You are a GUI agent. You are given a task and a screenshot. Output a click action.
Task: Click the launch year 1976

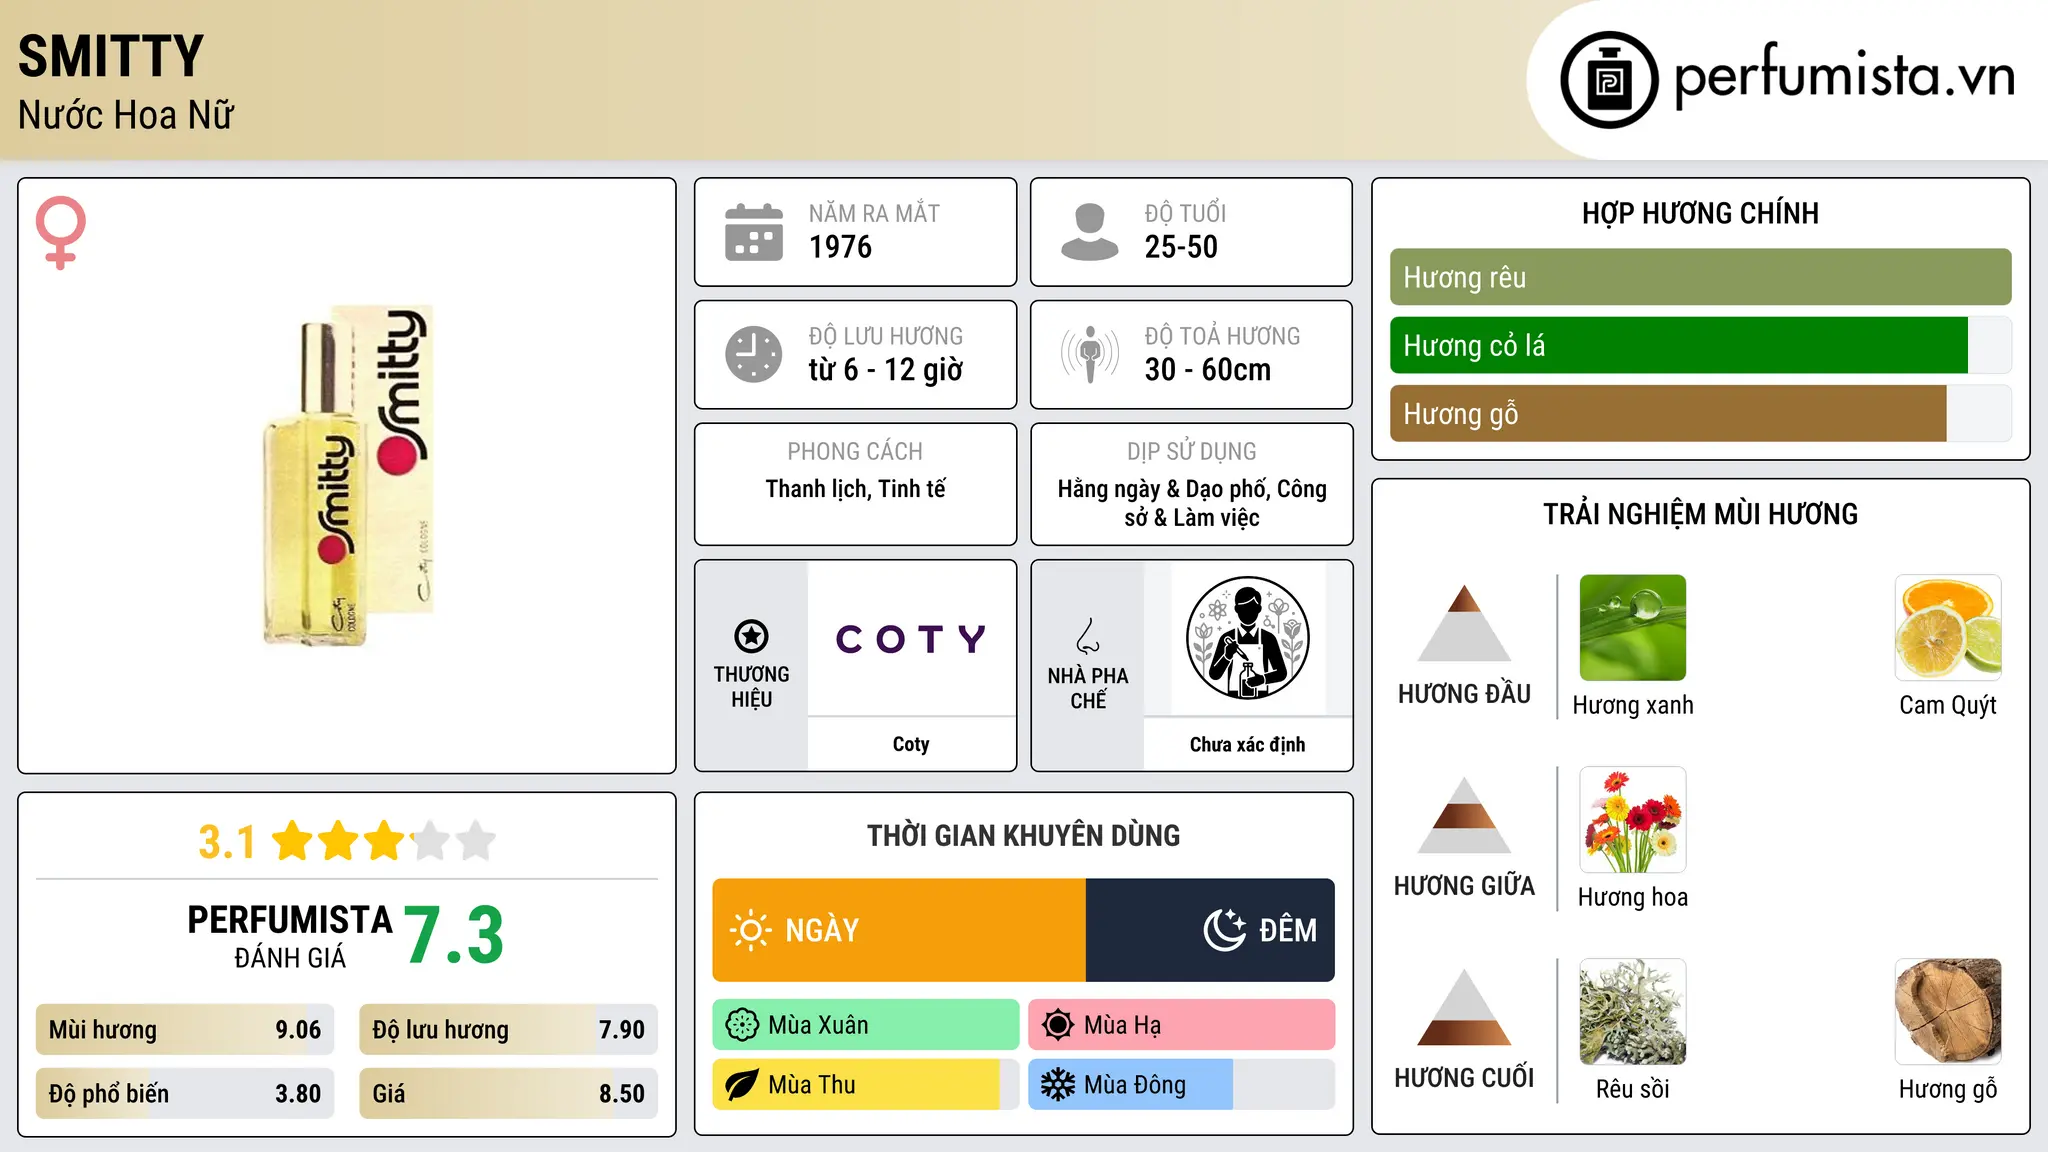point(840,247)
